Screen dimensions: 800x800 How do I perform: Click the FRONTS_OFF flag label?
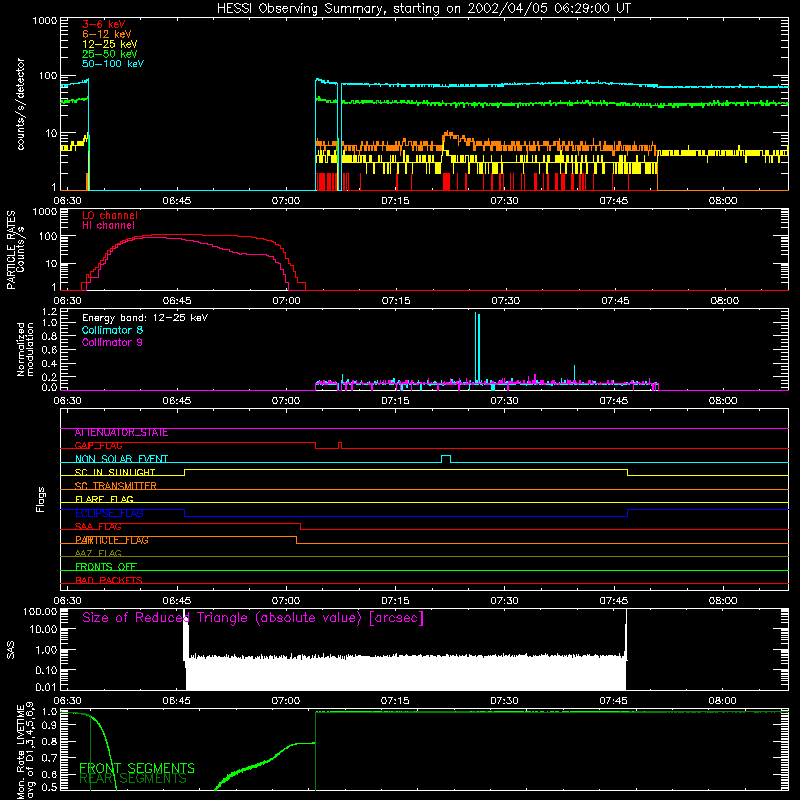(106, 567)
